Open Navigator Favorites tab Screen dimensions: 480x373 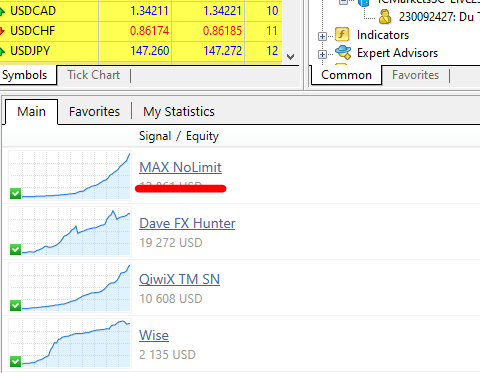pos(415,75)
